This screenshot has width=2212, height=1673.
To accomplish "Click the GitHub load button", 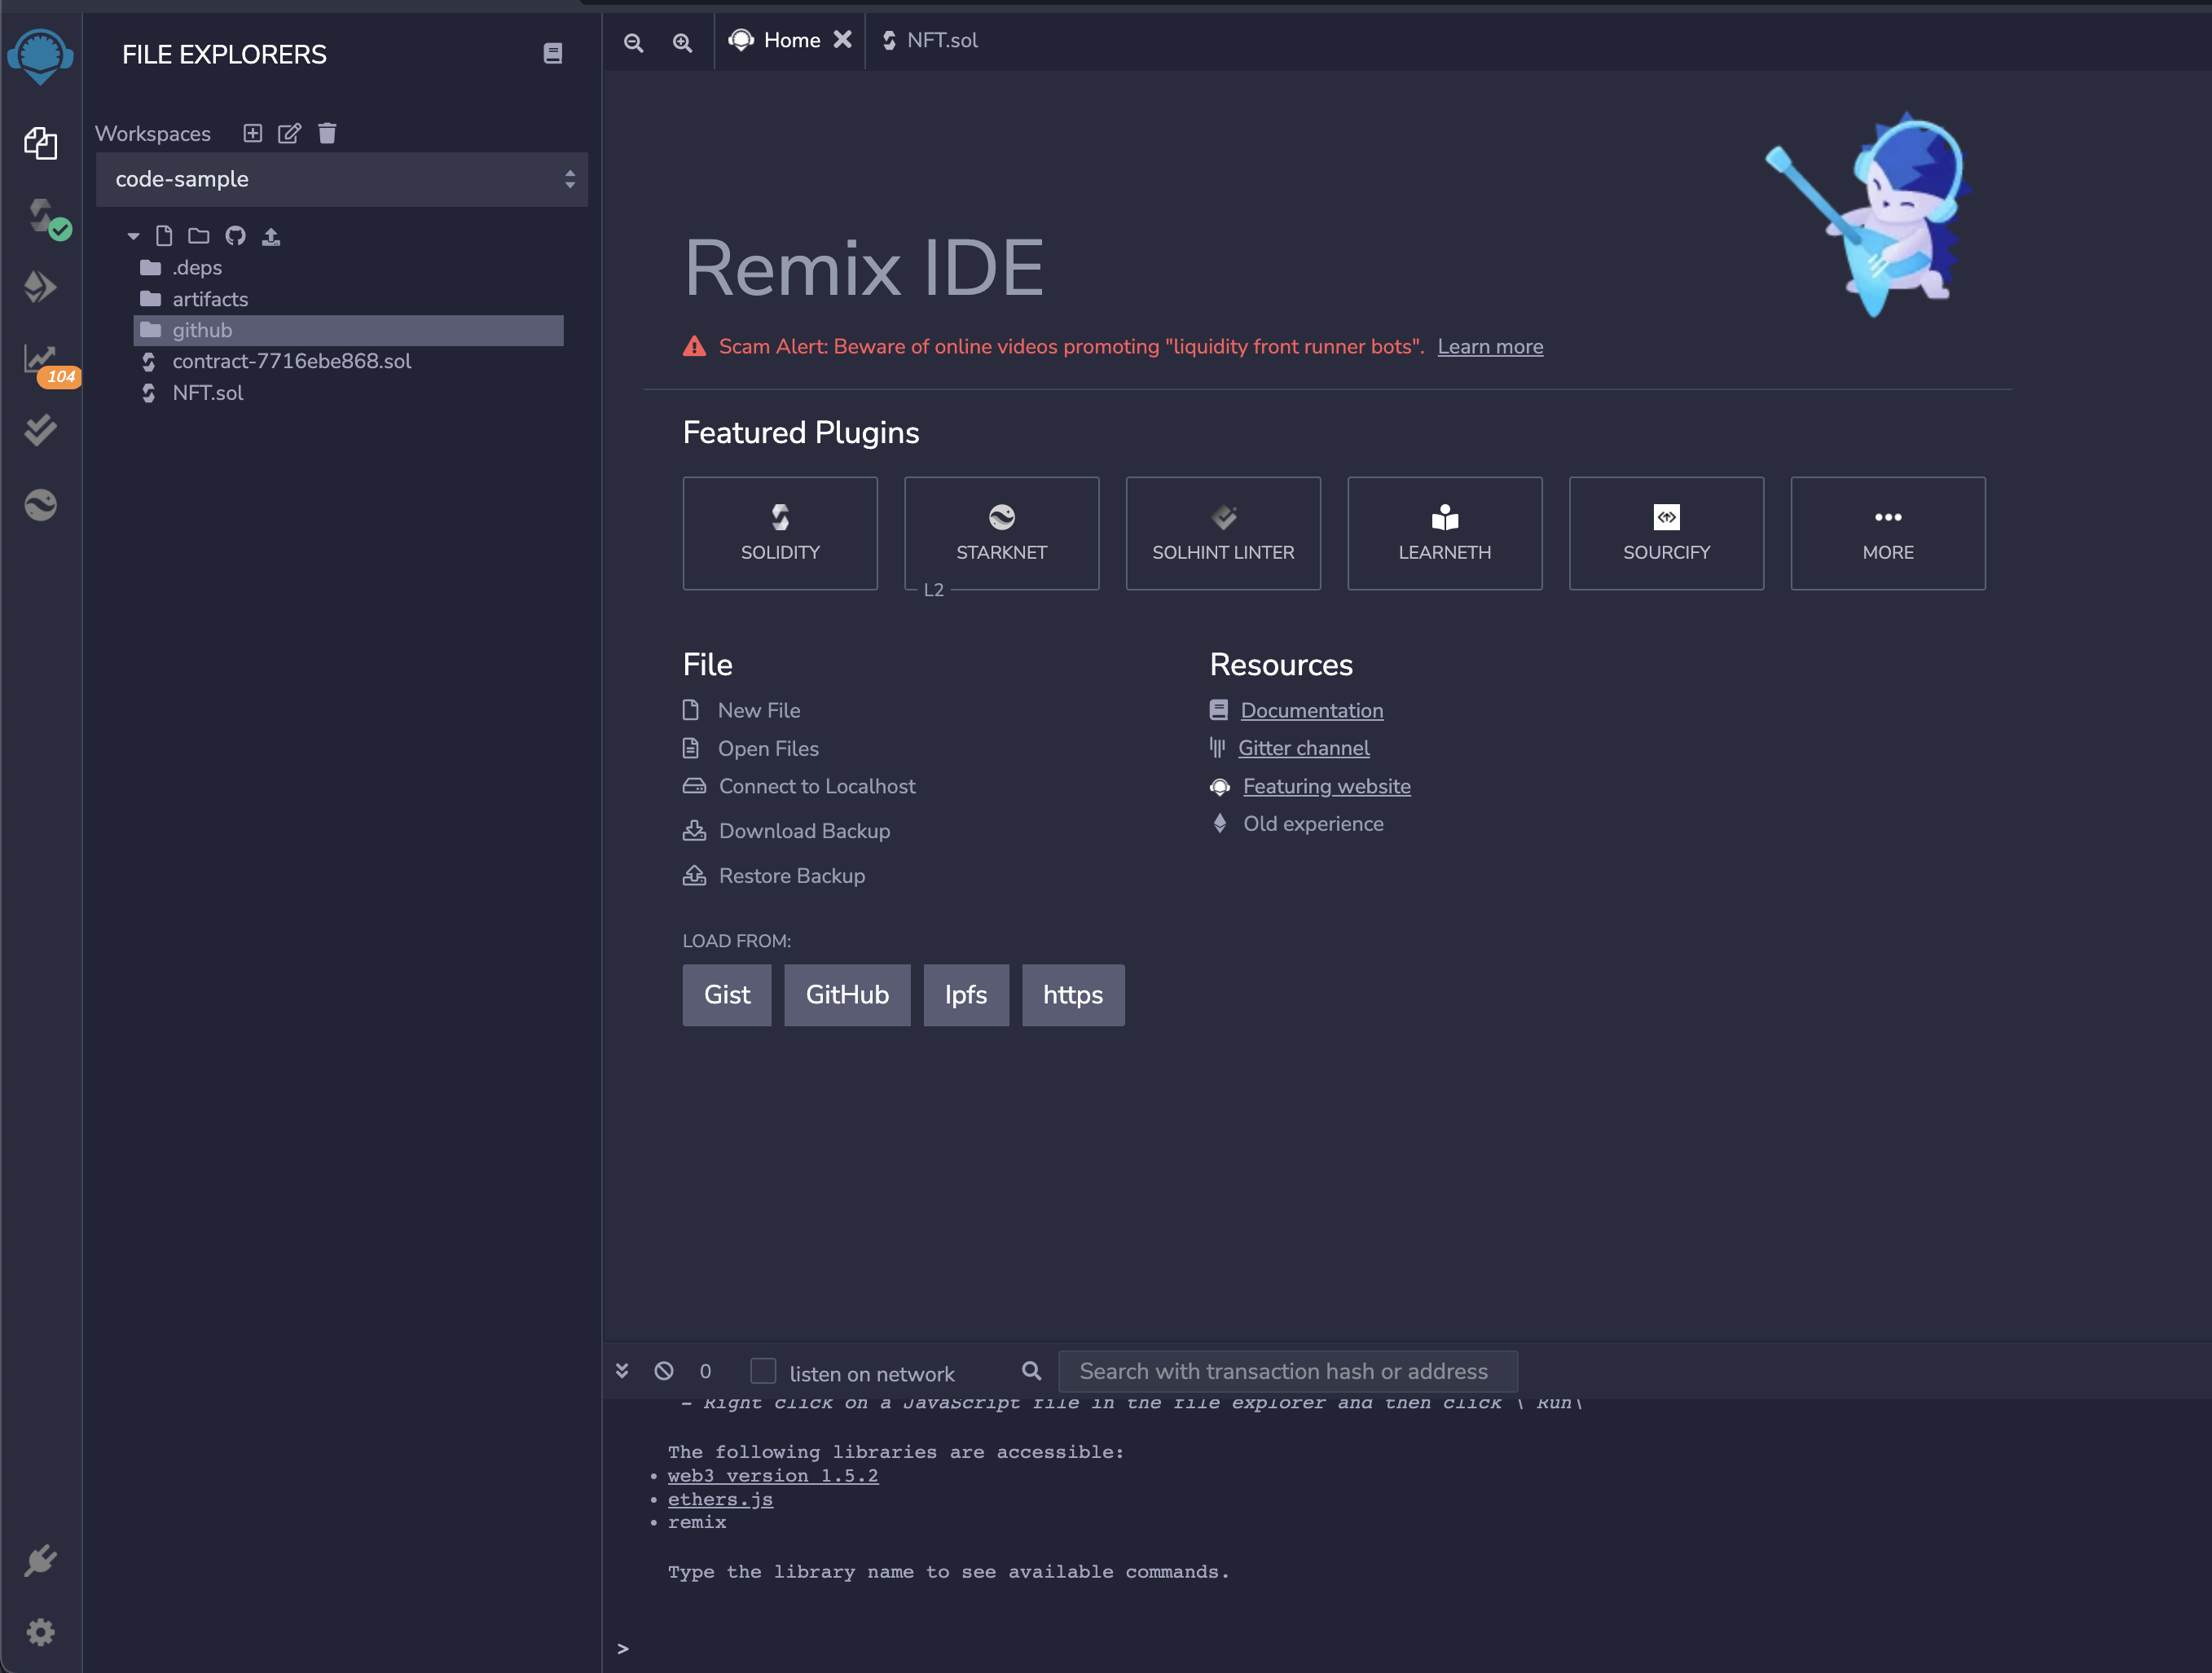I will tap(847, 995).
